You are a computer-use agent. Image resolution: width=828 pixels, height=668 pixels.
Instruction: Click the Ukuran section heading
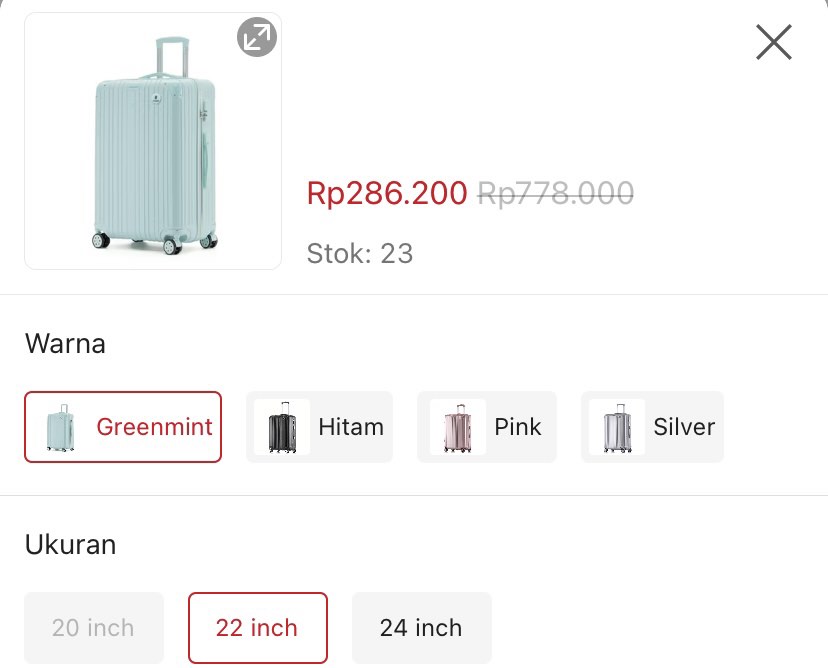pos(70,545)
